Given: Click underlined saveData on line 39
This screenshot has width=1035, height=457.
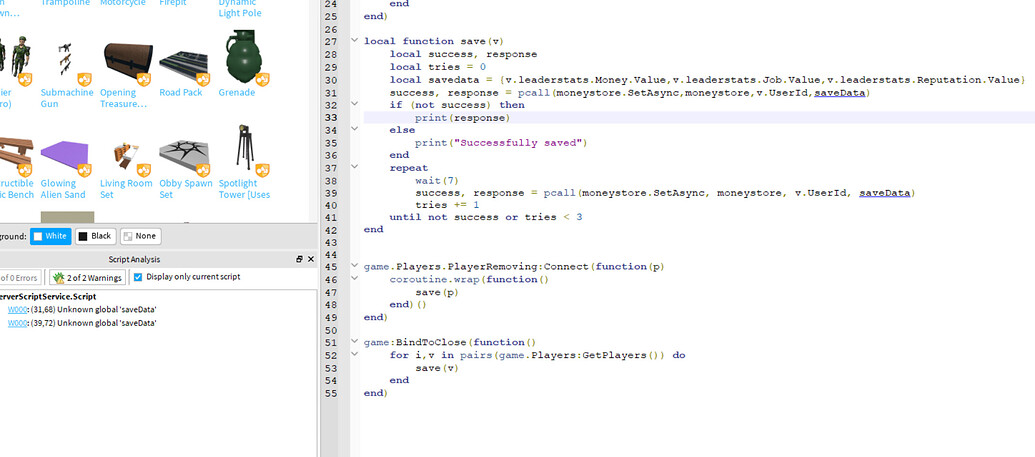Looking at the screenshot, I should [x=885, y=193].
